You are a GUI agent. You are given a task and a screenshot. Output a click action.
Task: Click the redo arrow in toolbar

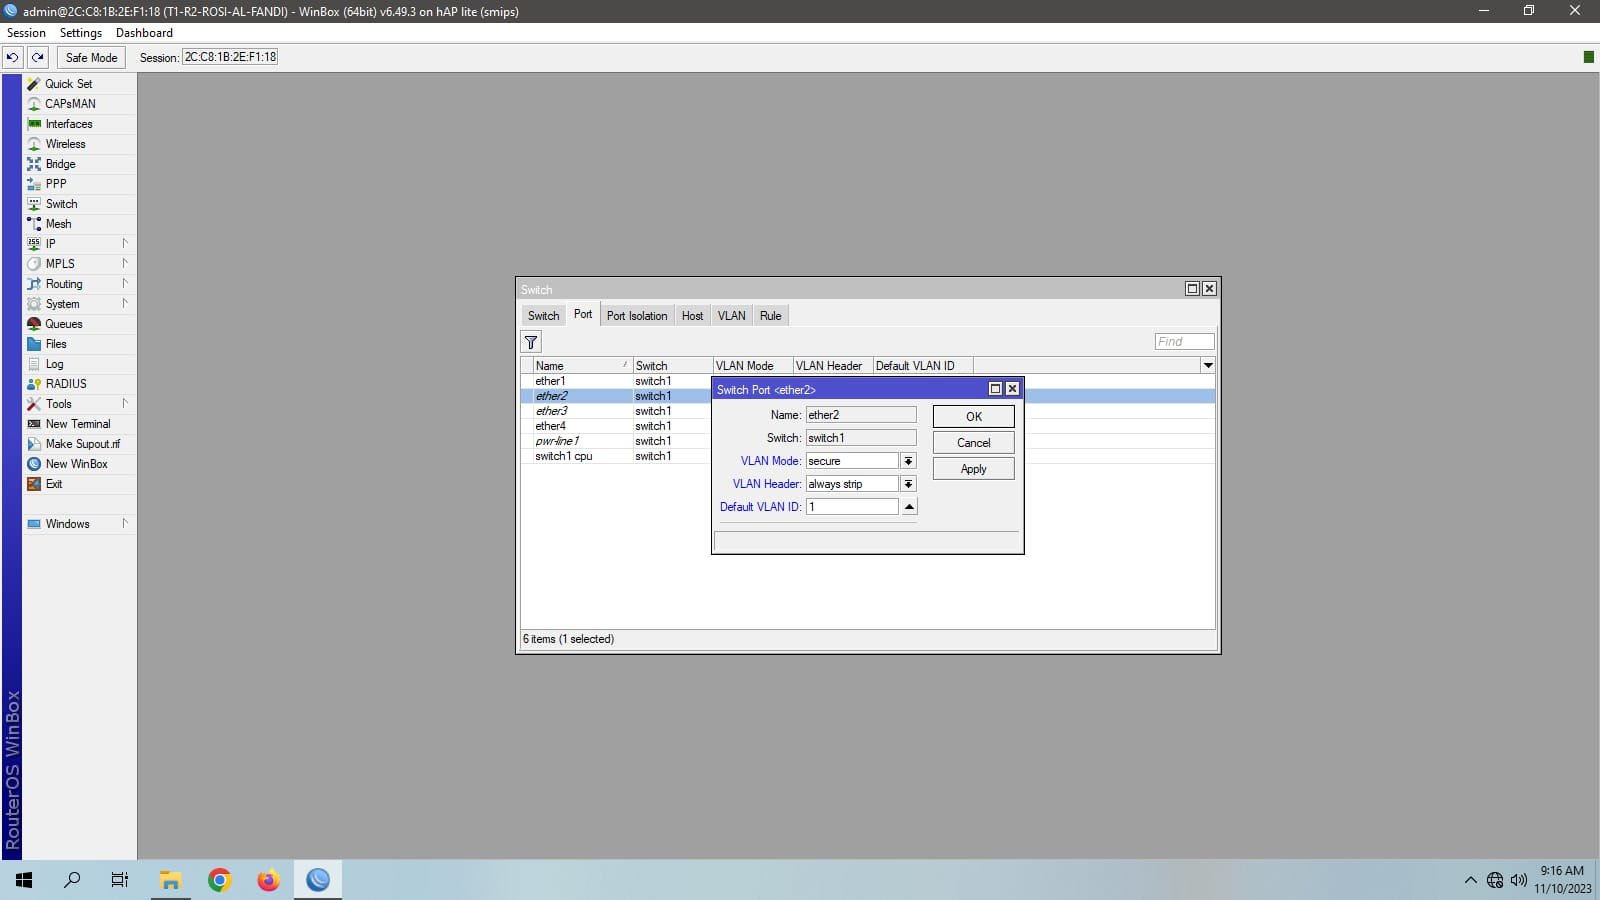[x=38, y=57]
